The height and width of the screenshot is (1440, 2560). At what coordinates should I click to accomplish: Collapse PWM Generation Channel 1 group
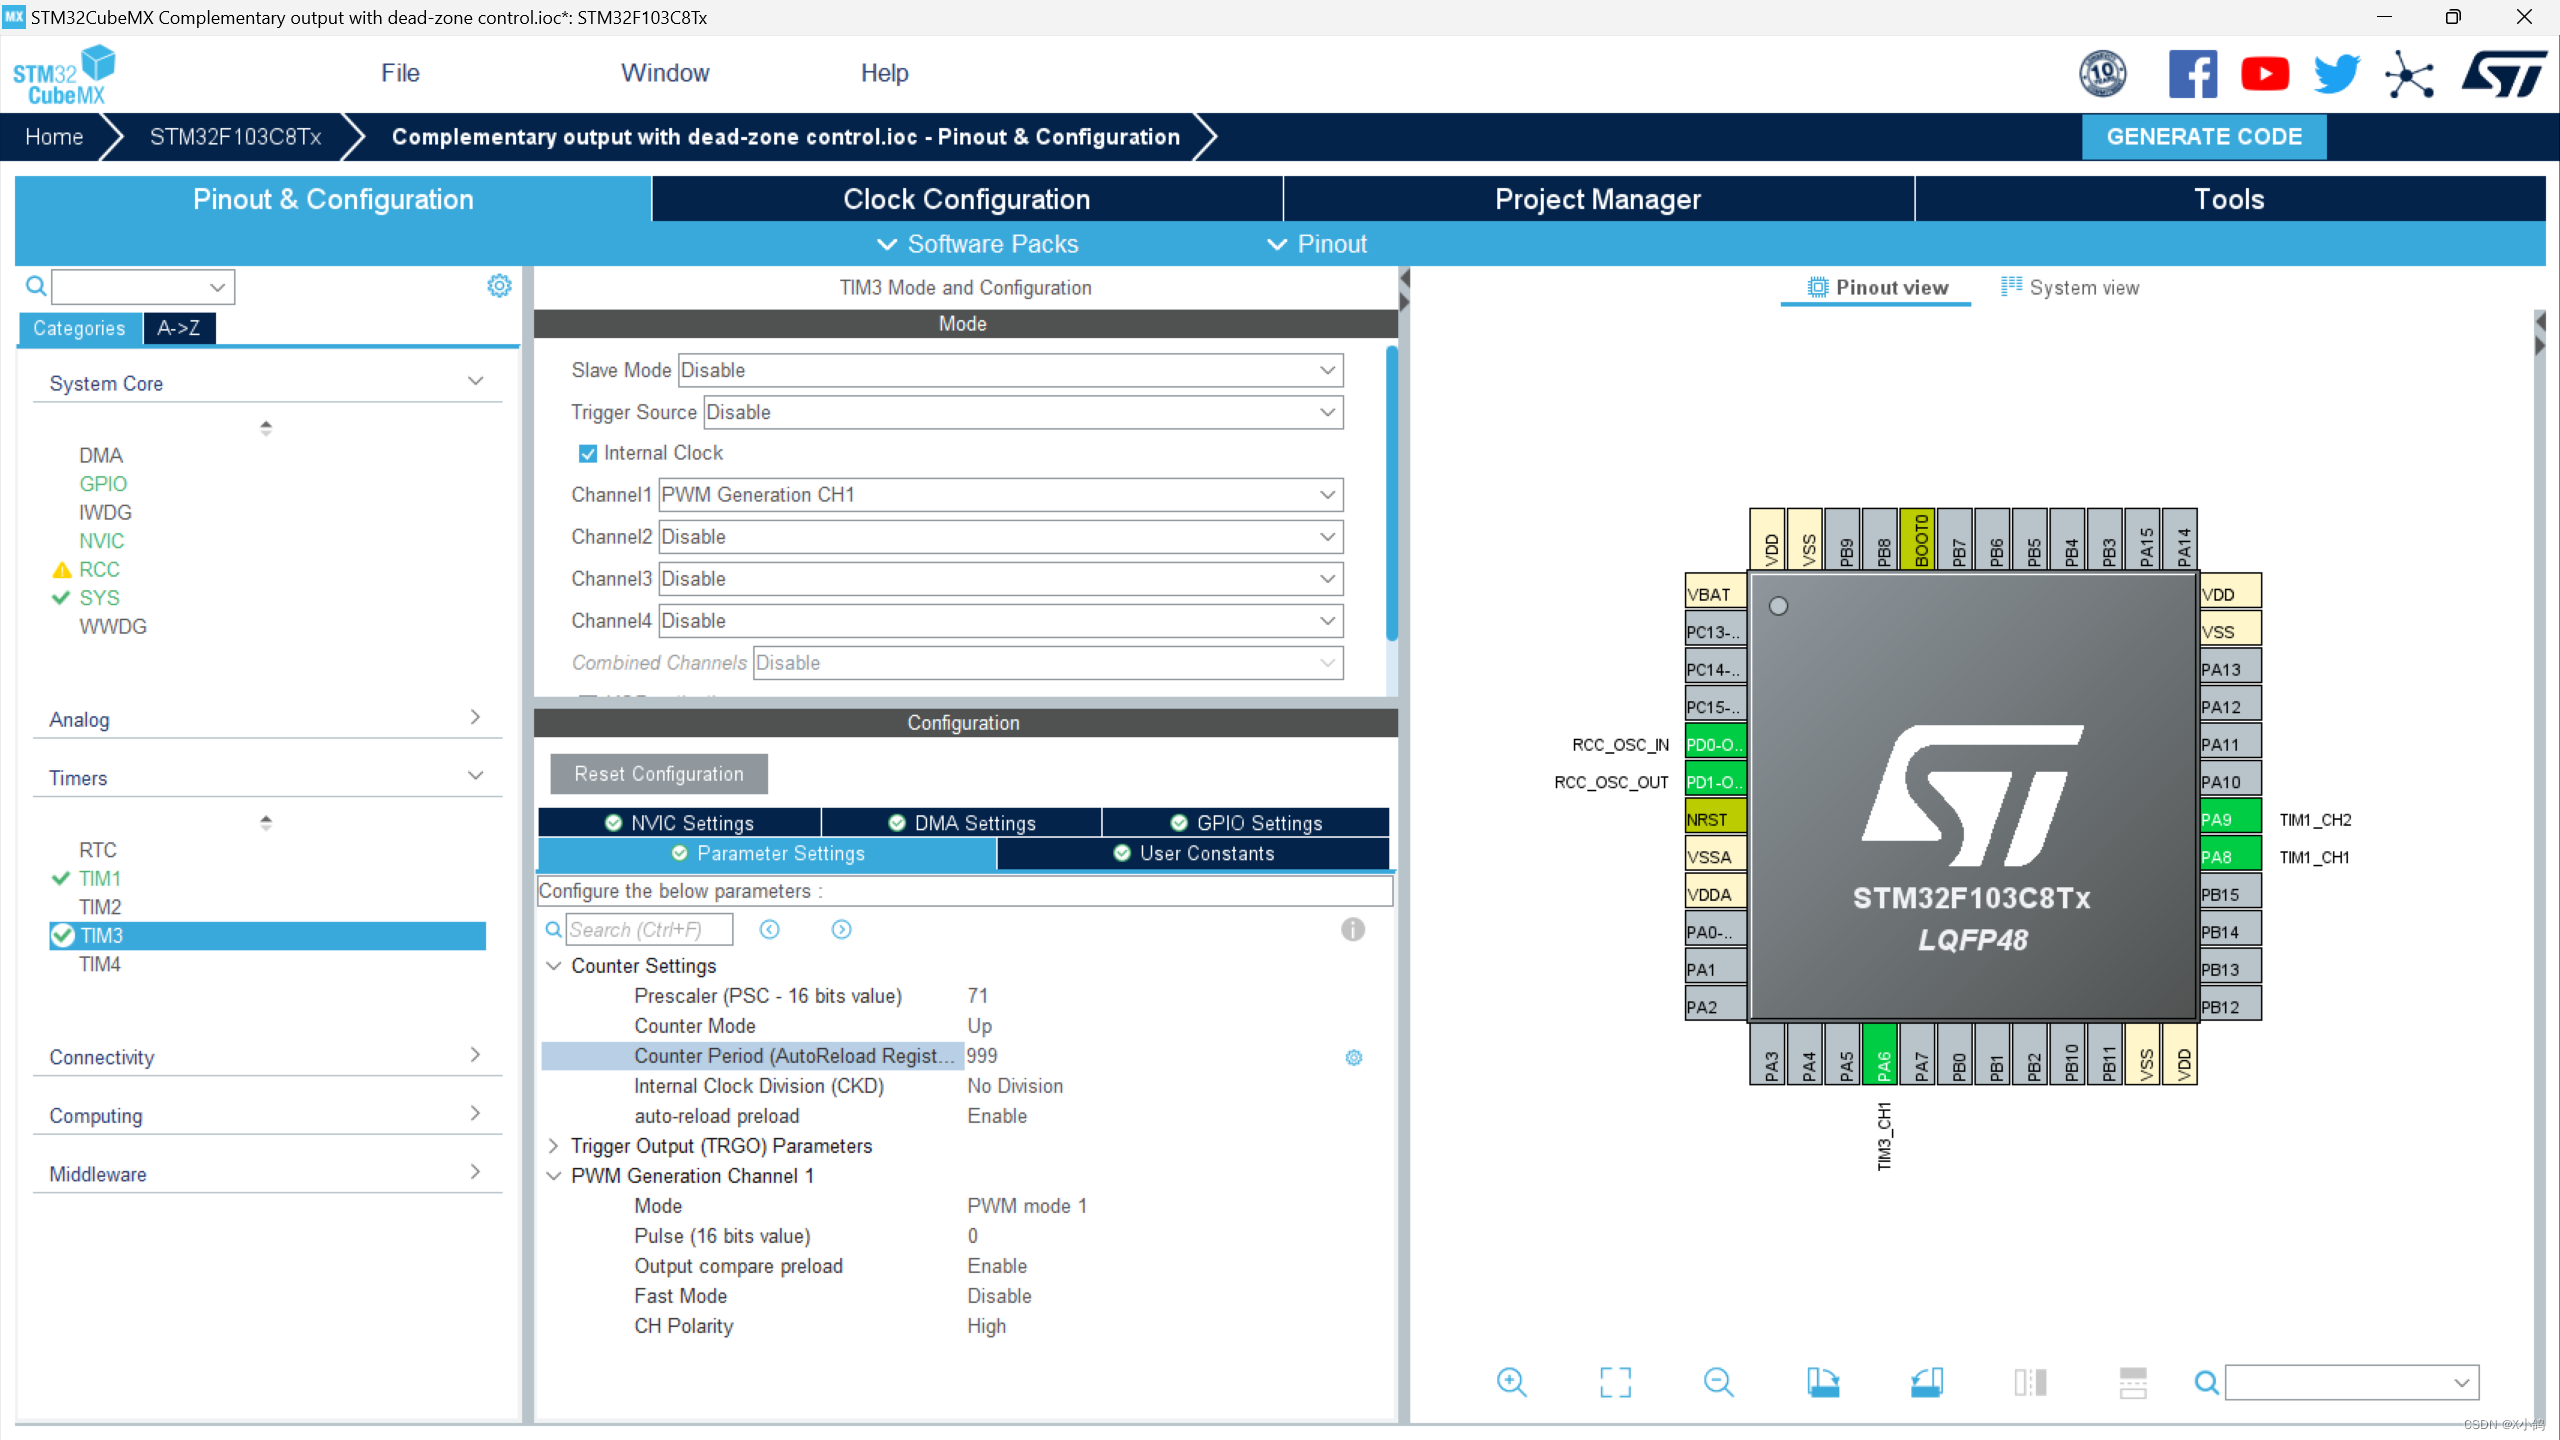(553, 1176)
